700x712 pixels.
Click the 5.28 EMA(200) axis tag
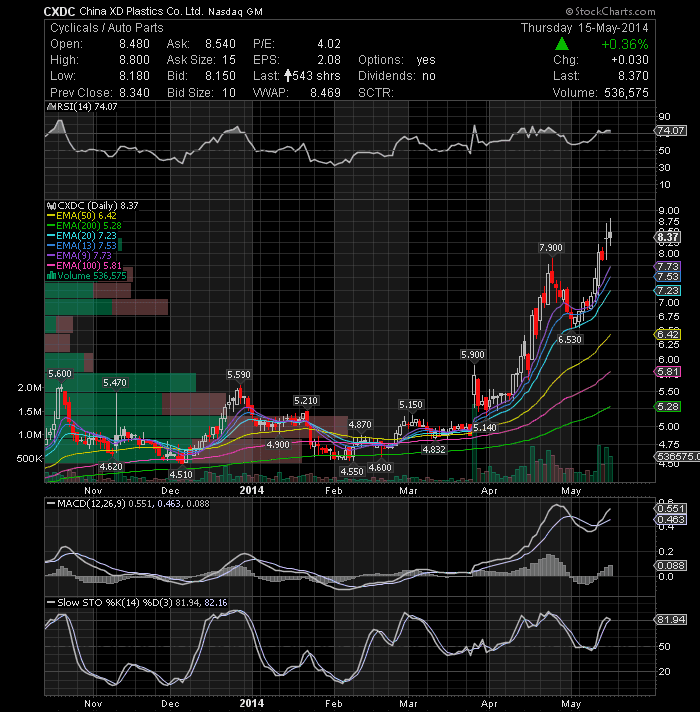pyautogui.click(x=667, y=407)
